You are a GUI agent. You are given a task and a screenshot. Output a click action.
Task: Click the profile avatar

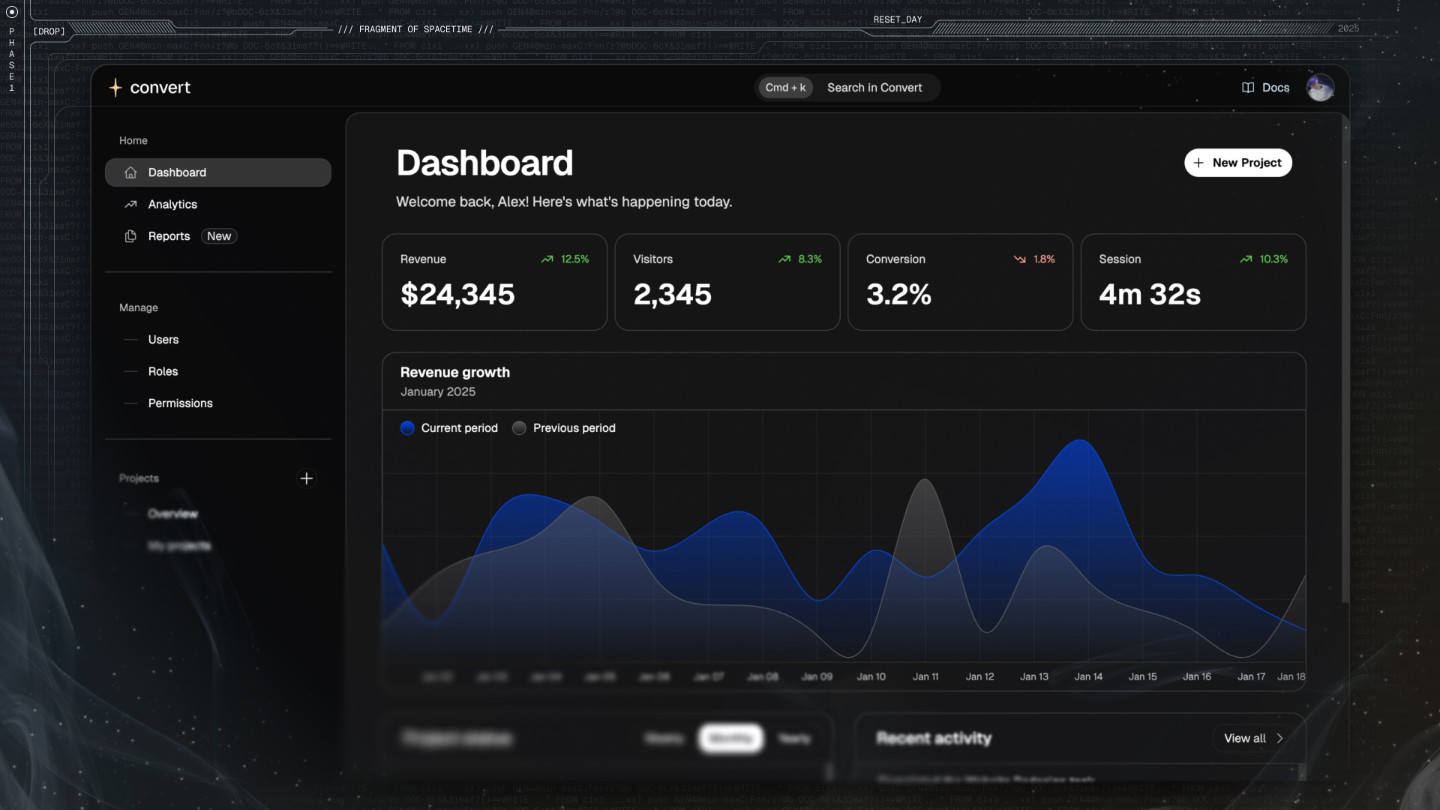pyautogui.click(x=1321, y=87)
